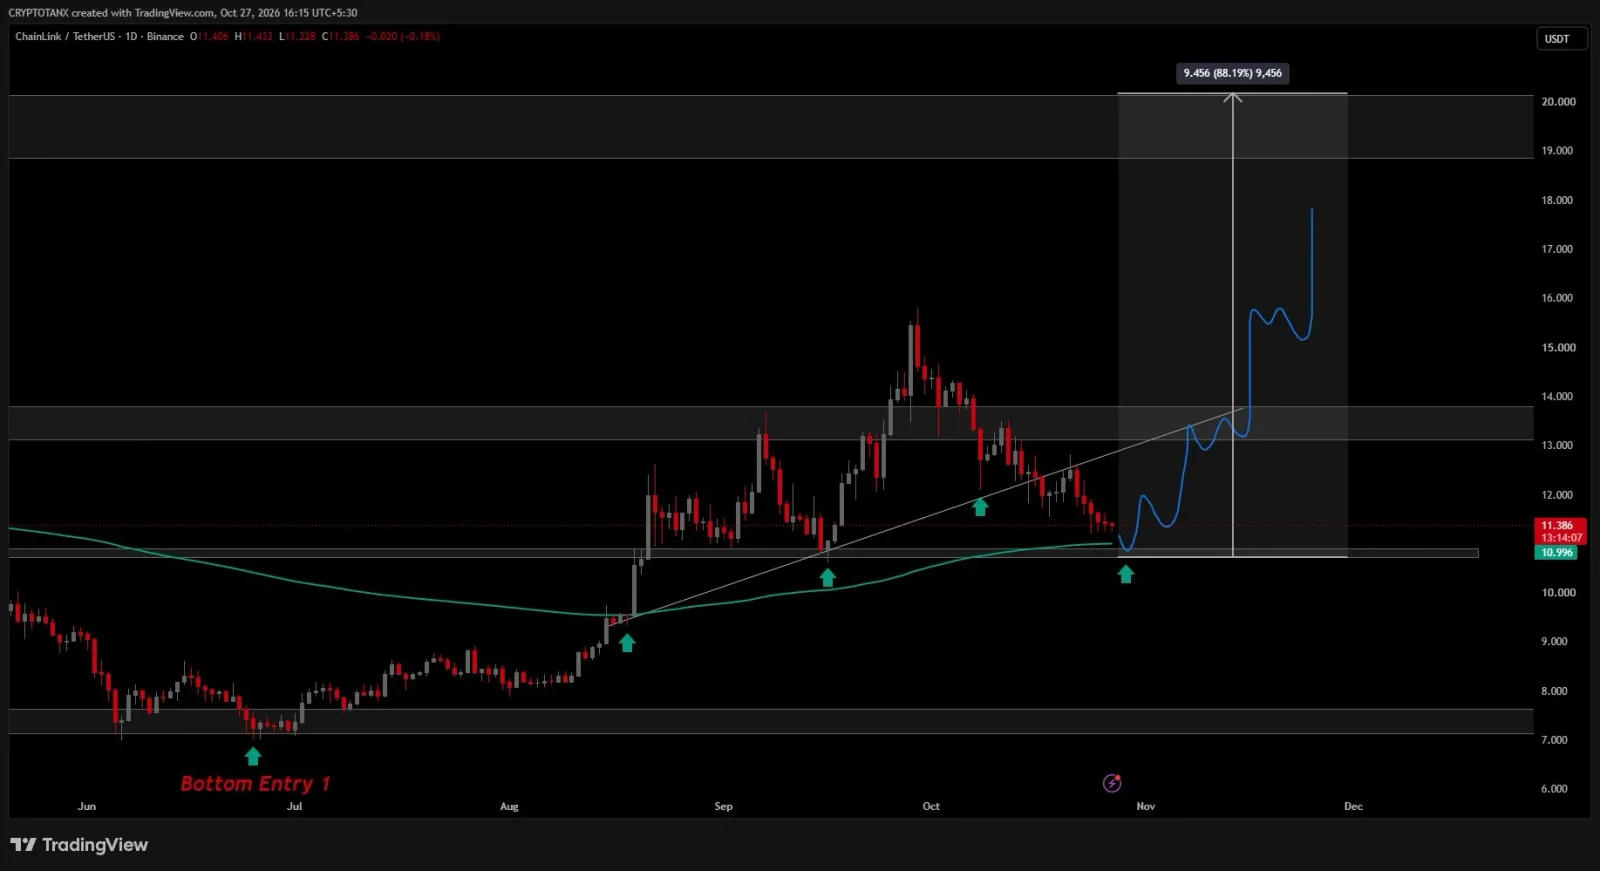Image resolution: width=1600 pixels, height=871 pixels.
Task: Click the measurement label 9.456 (88.19%)
Action: [1232, 73]
